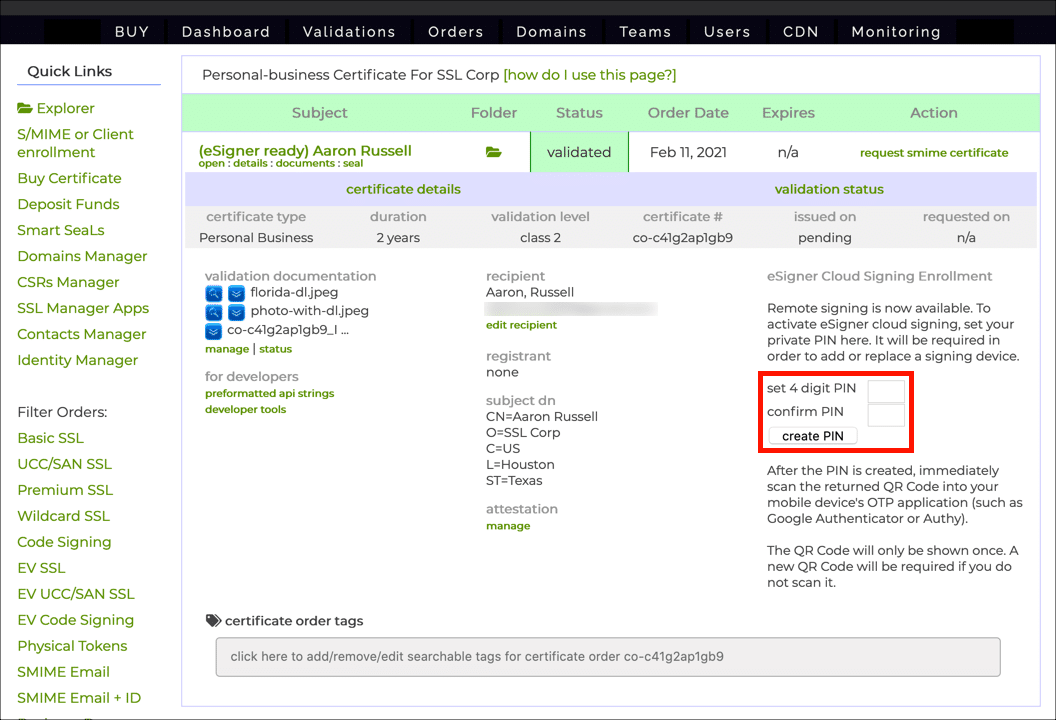This screenshot has width=1056, height=720.
Task: Open the 'how do I use this page?' help link
Action: coord(590,75)
